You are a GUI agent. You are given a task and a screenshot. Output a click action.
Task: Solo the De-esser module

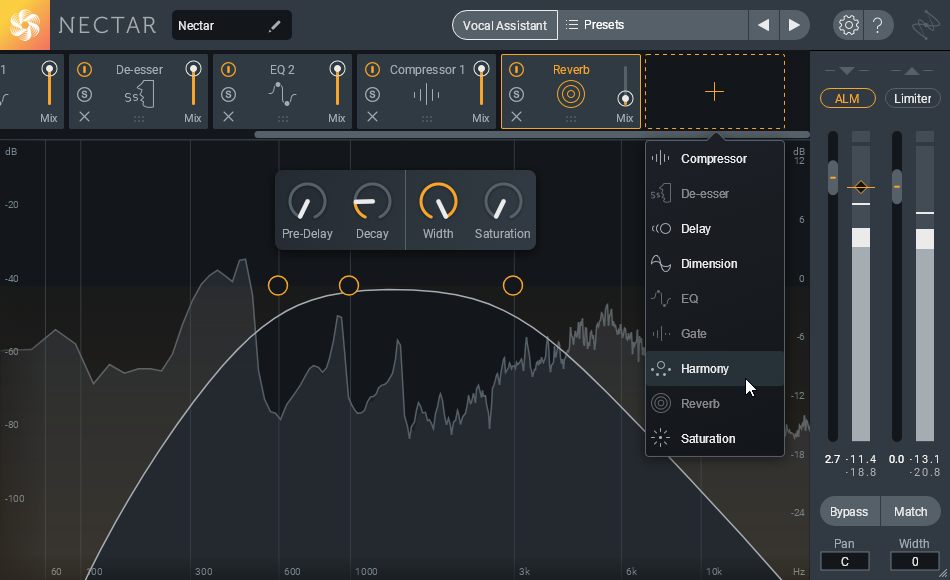point(84,95)
